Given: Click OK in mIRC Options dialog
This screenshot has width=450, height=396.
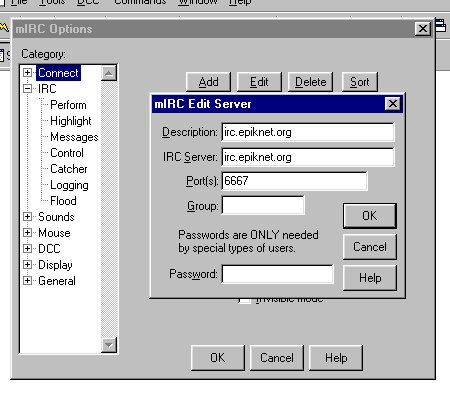Looking at the screenshot, I should [218, 358].
